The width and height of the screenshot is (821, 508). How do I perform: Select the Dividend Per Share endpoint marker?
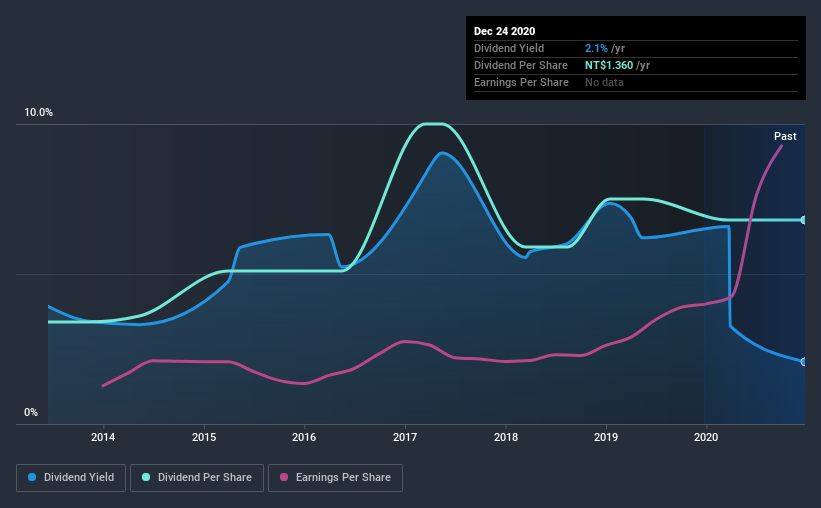[803, 220]
